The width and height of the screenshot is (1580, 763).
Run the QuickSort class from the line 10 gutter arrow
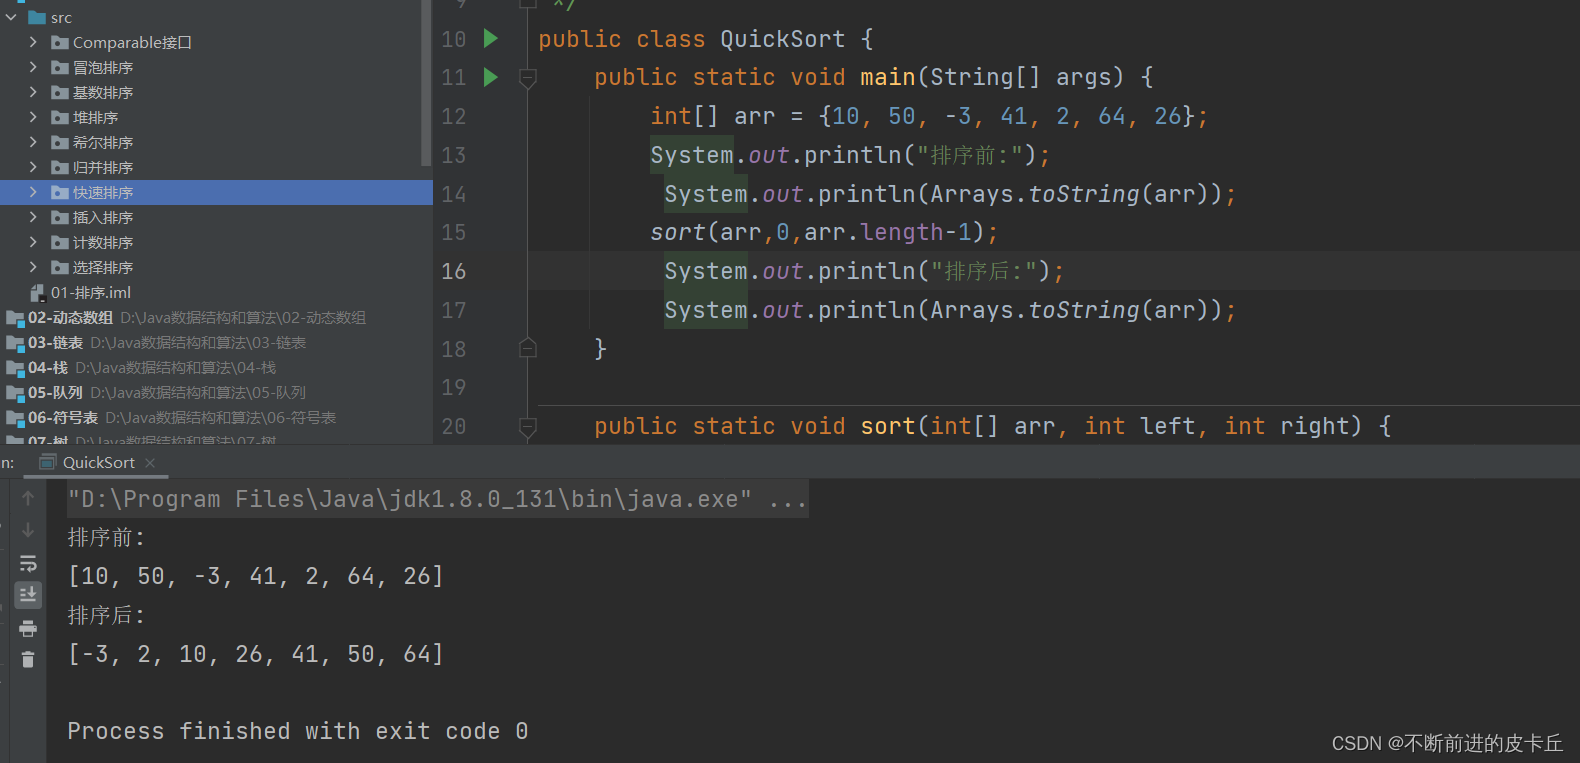(490, 39)
